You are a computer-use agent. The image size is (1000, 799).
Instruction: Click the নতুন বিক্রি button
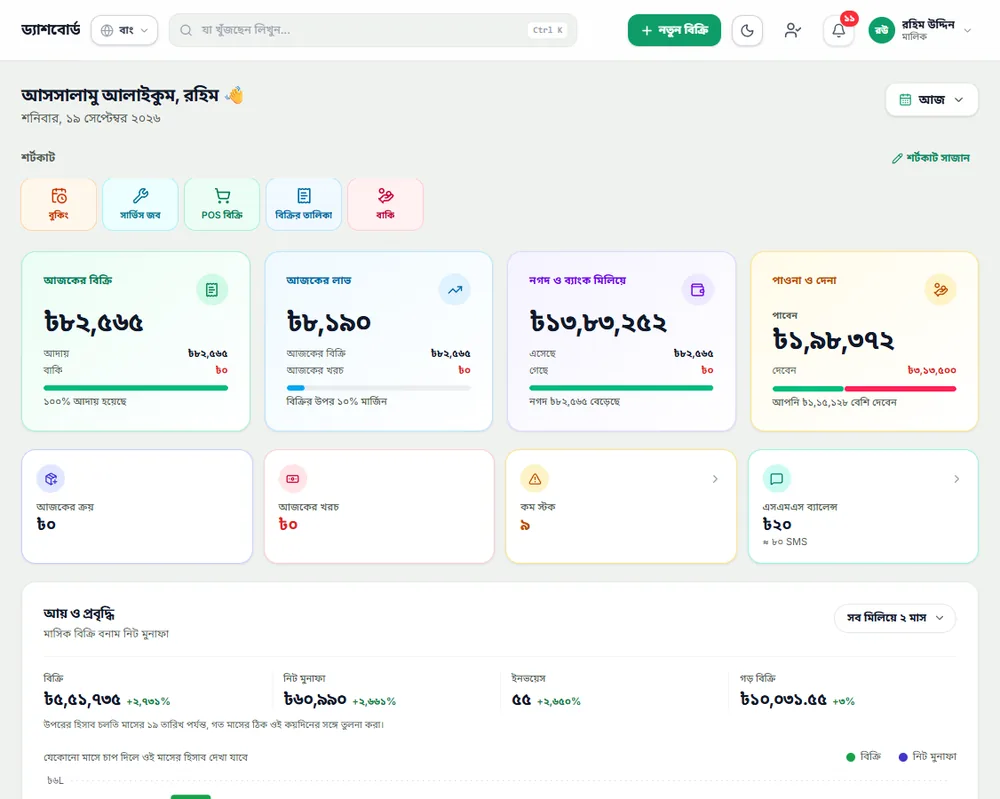click(674, 30)
